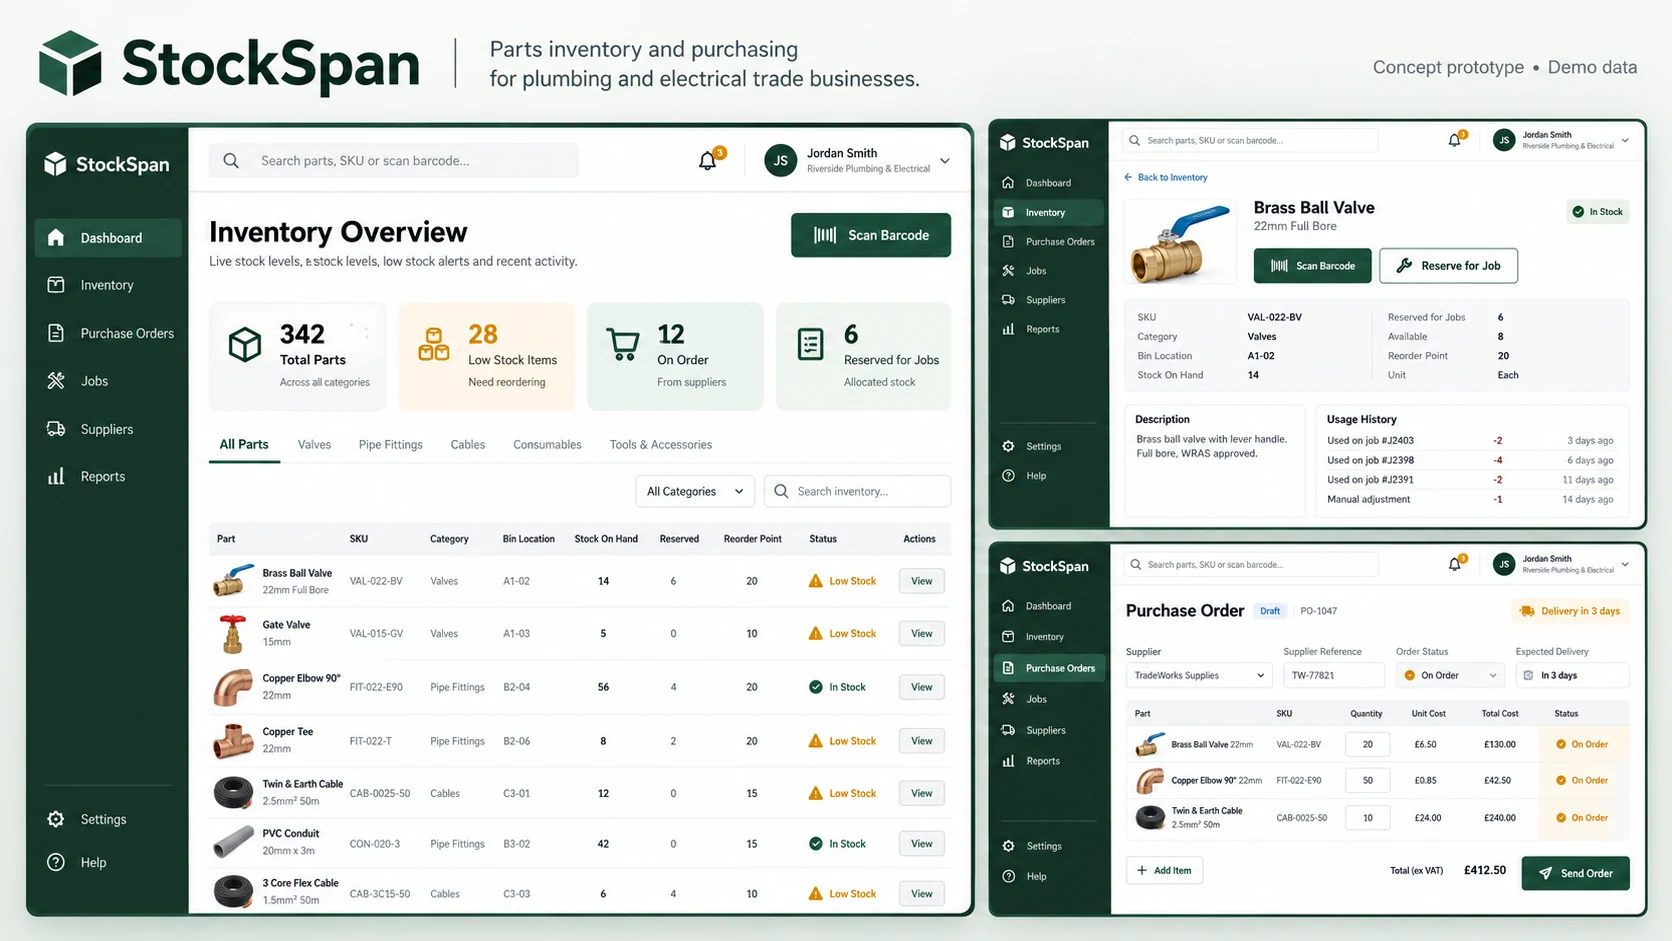
Task: Click the Copper Elbow 90° thumbnail in inventory table
Action: (233, 687)
